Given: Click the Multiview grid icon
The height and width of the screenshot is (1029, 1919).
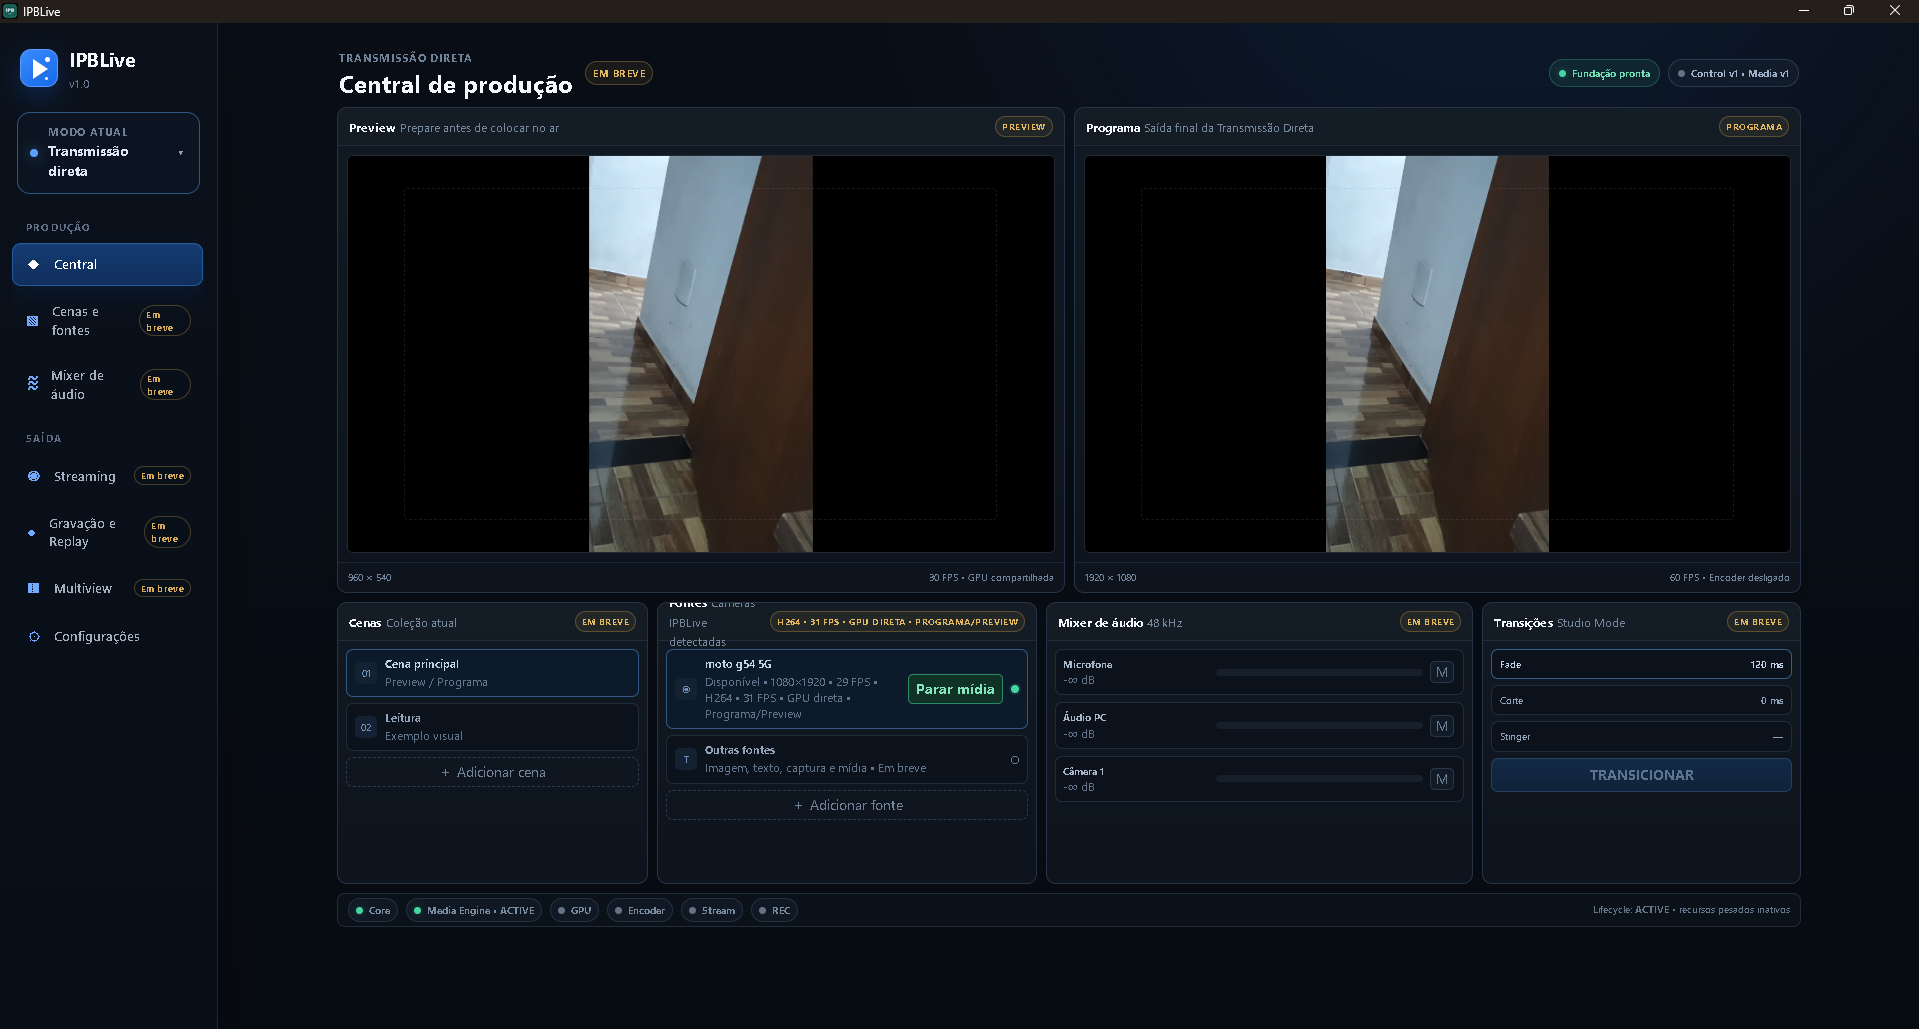Looking at the screenshot, I should [x=33, y=588].
